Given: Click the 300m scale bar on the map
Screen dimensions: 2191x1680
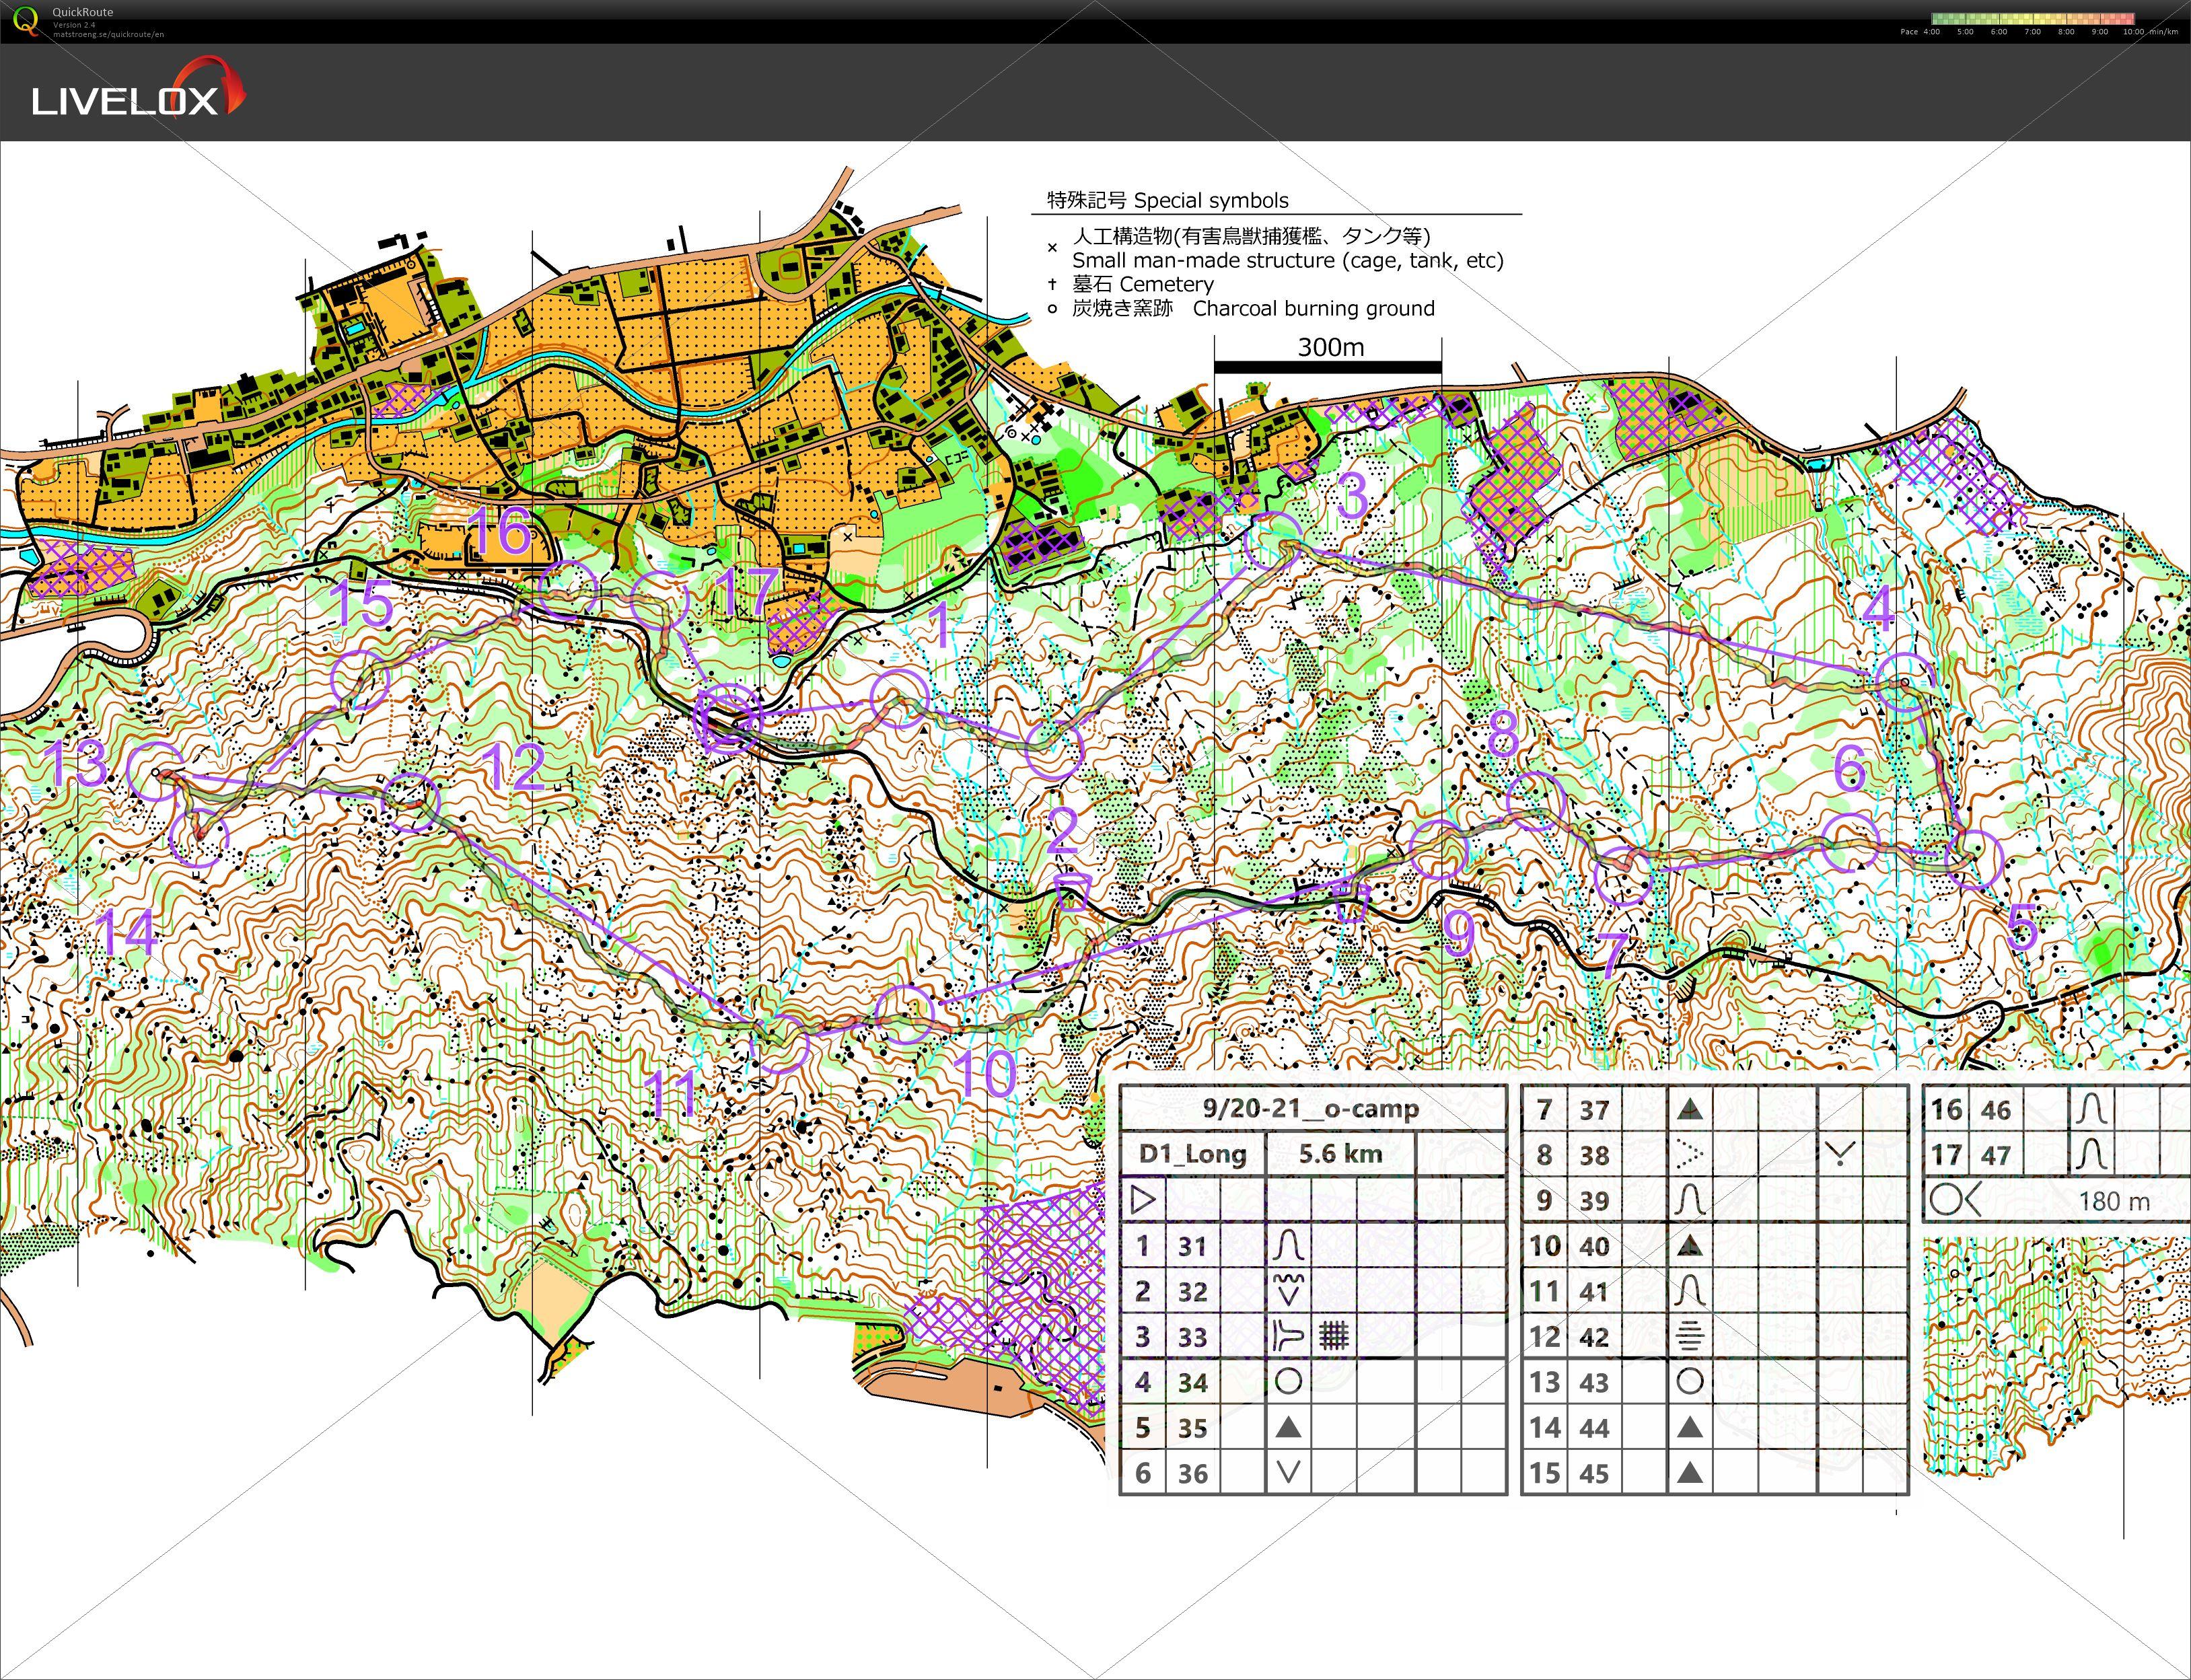Looking at the screenshot, I should [1328, 366].
